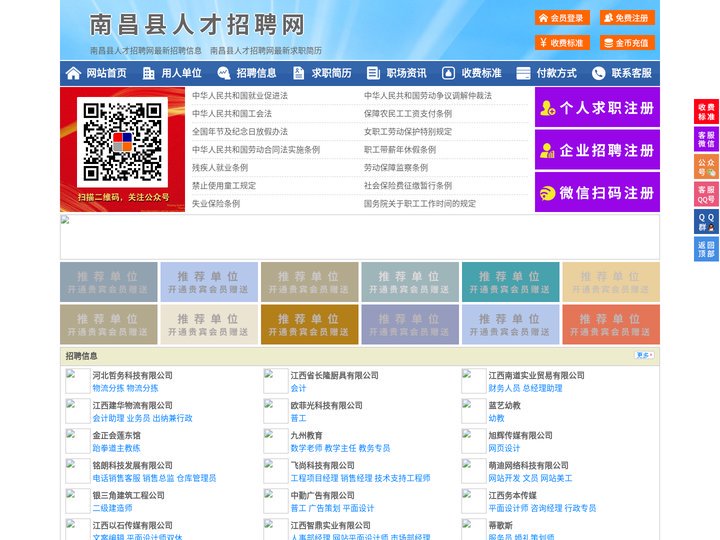The height and width of the screenshot is (540, 720).
Task: Click the building icon beside 用人单位
Action: coord(148,73)
